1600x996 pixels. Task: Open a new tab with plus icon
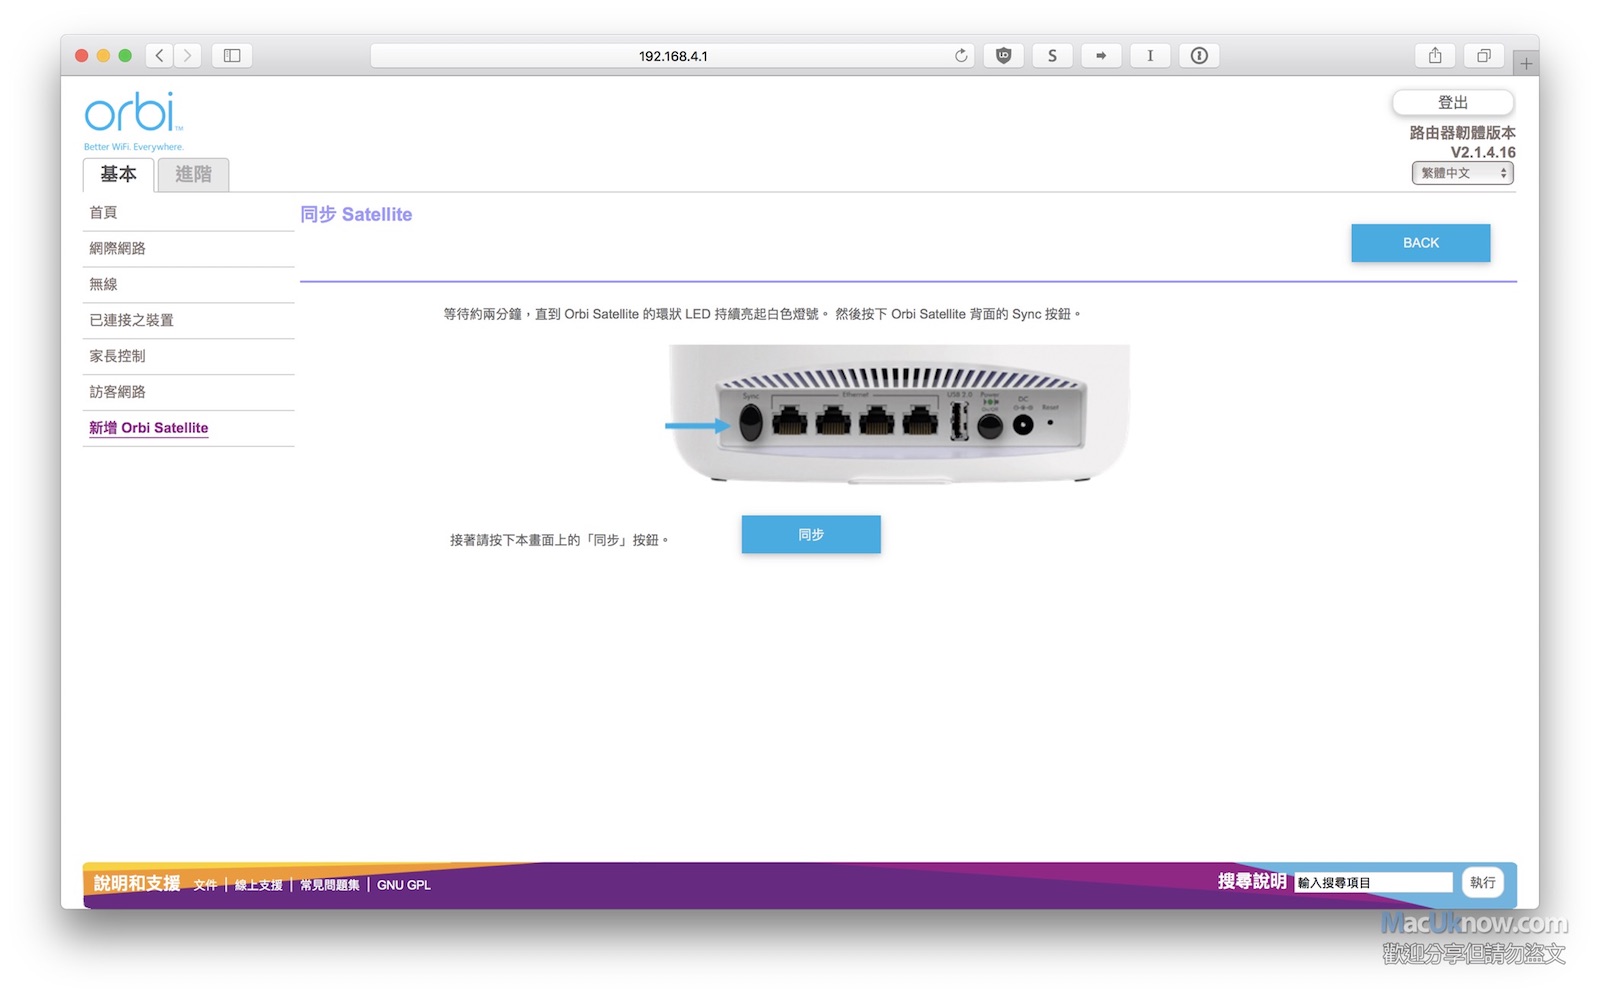pyautogui.click(x=1526, y=64)
